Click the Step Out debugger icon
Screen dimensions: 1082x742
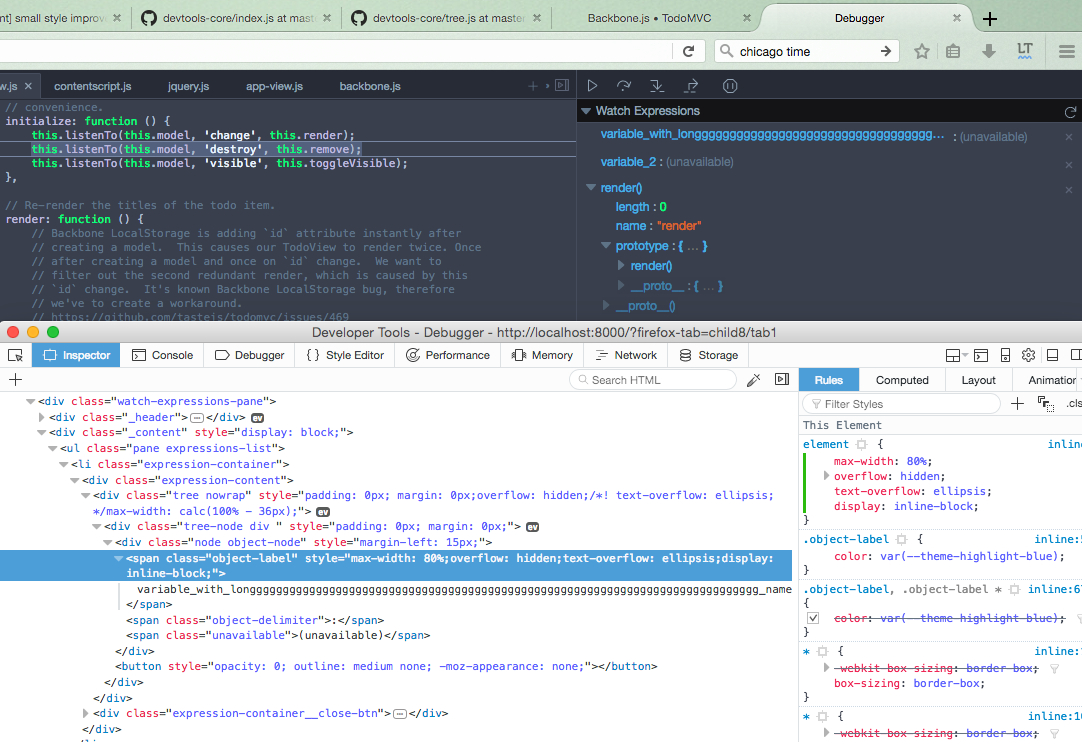click(691, 86)
